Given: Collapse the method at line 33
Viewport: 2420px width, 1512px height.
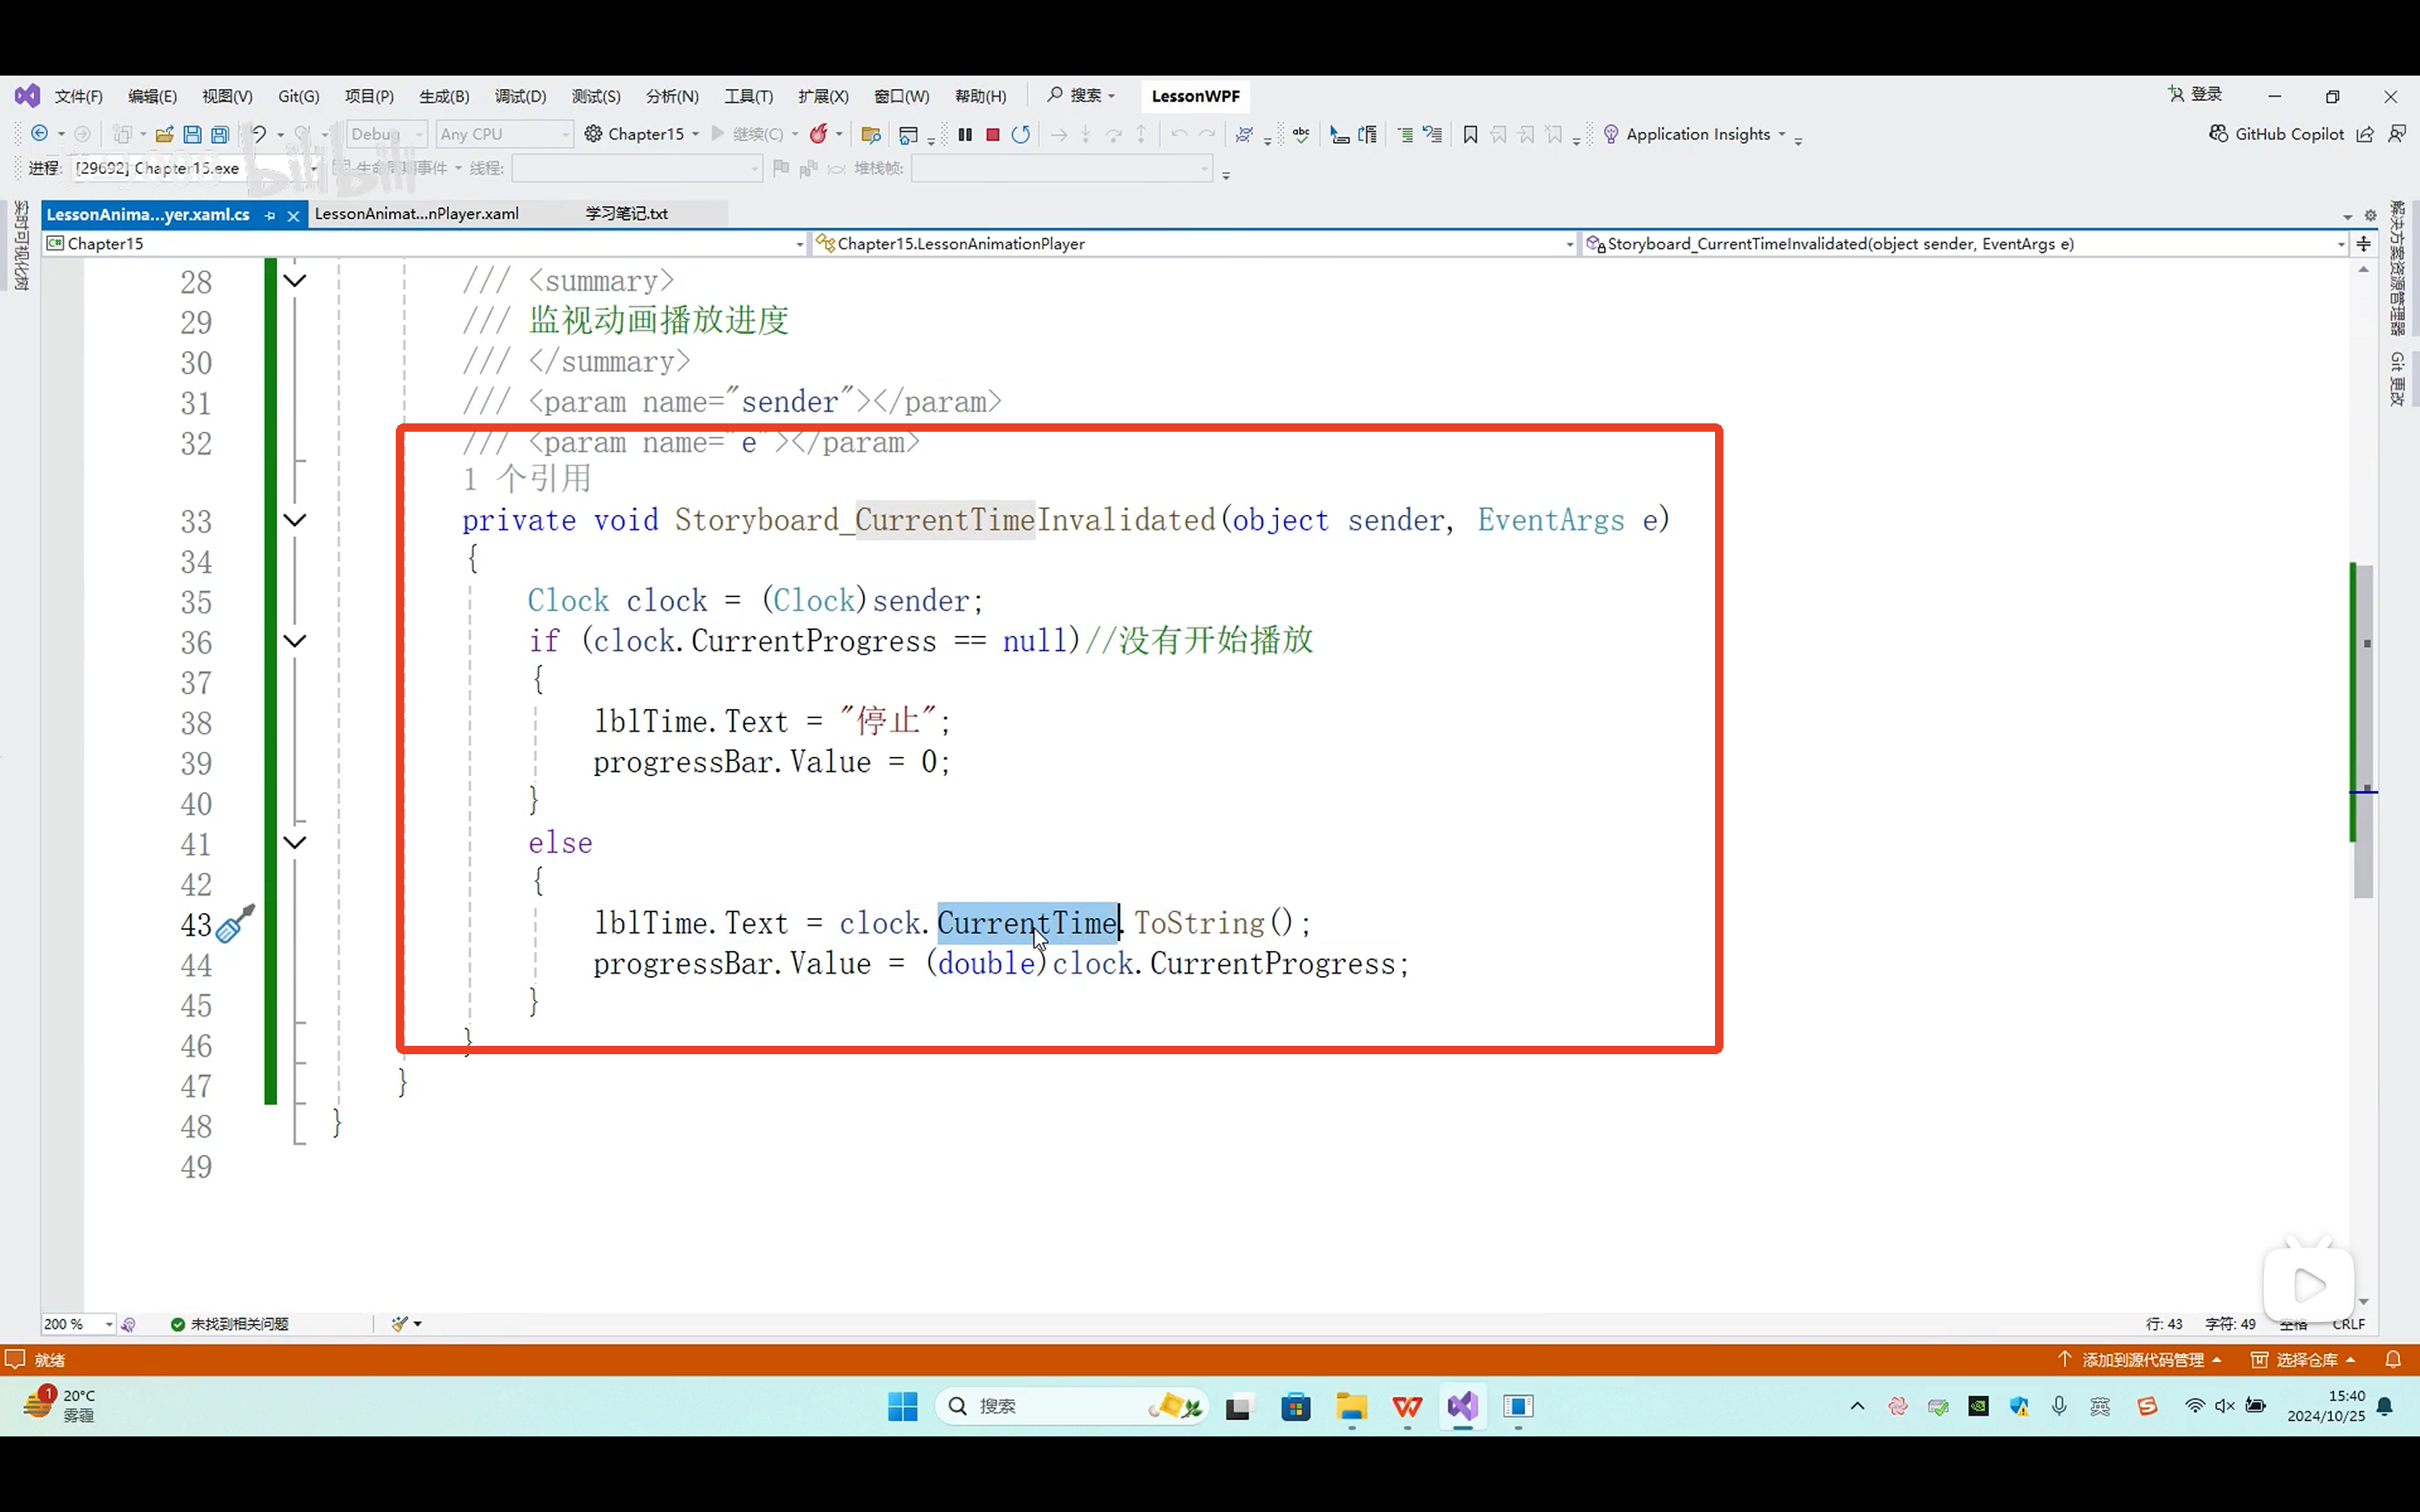Looking at the screenshot, I should coord(295,520).
